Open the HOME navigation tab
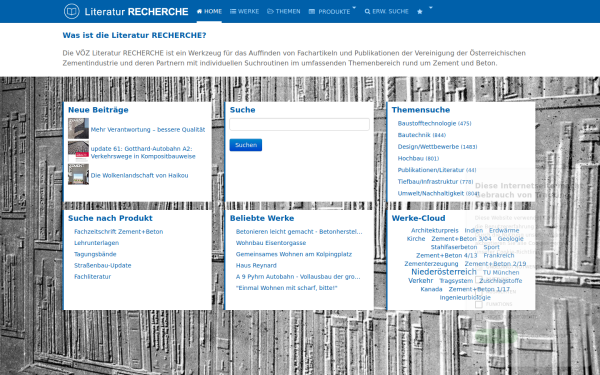 [x=209, y=11]
